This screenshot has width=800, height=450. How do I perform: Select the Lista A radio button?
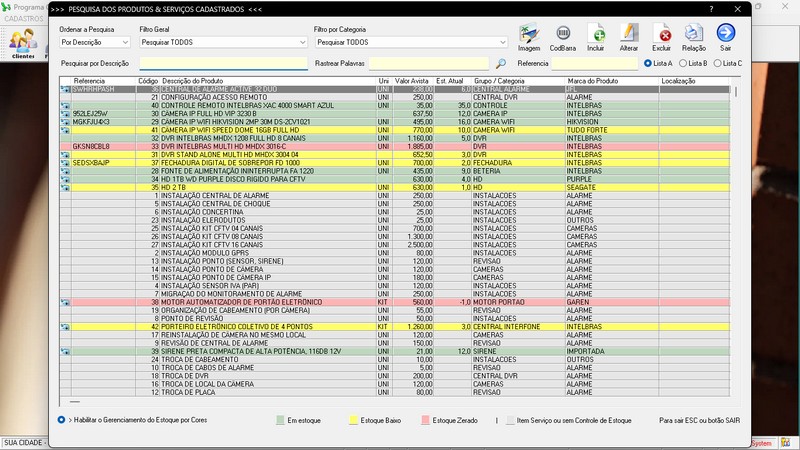[648, 63]
